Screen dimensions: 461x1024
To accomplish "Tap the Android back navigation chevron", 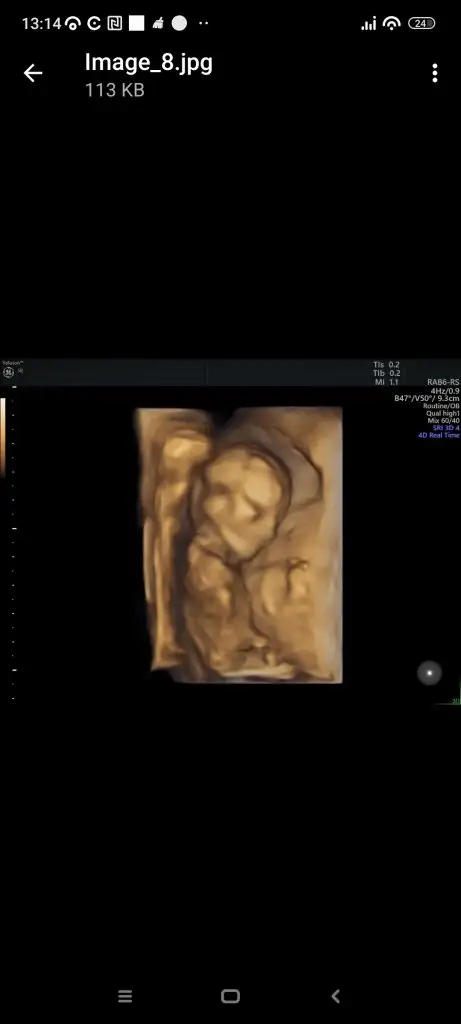I will (336, 996).
